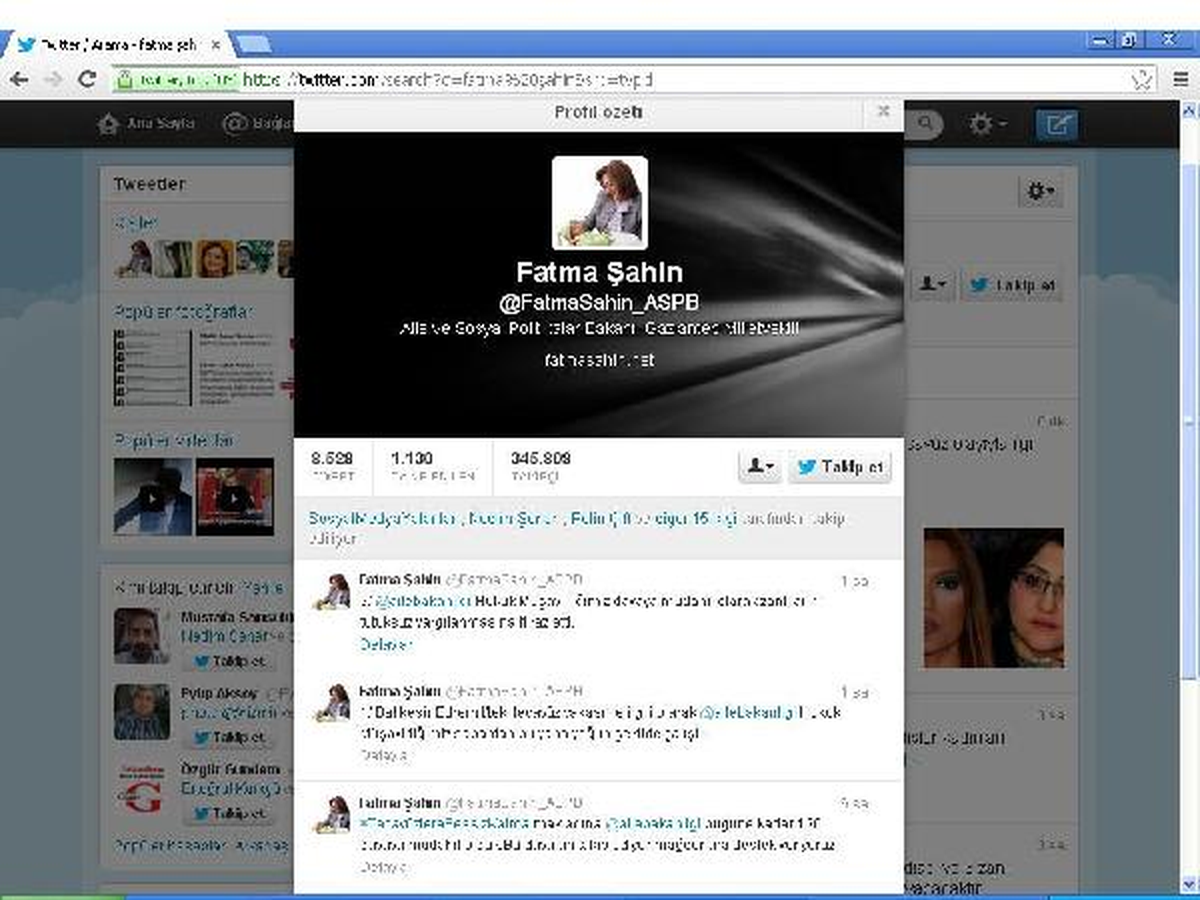Open the fatmasahin.net website link
The height and width of the screenshot is (900, 1200).
coord(600,360)
